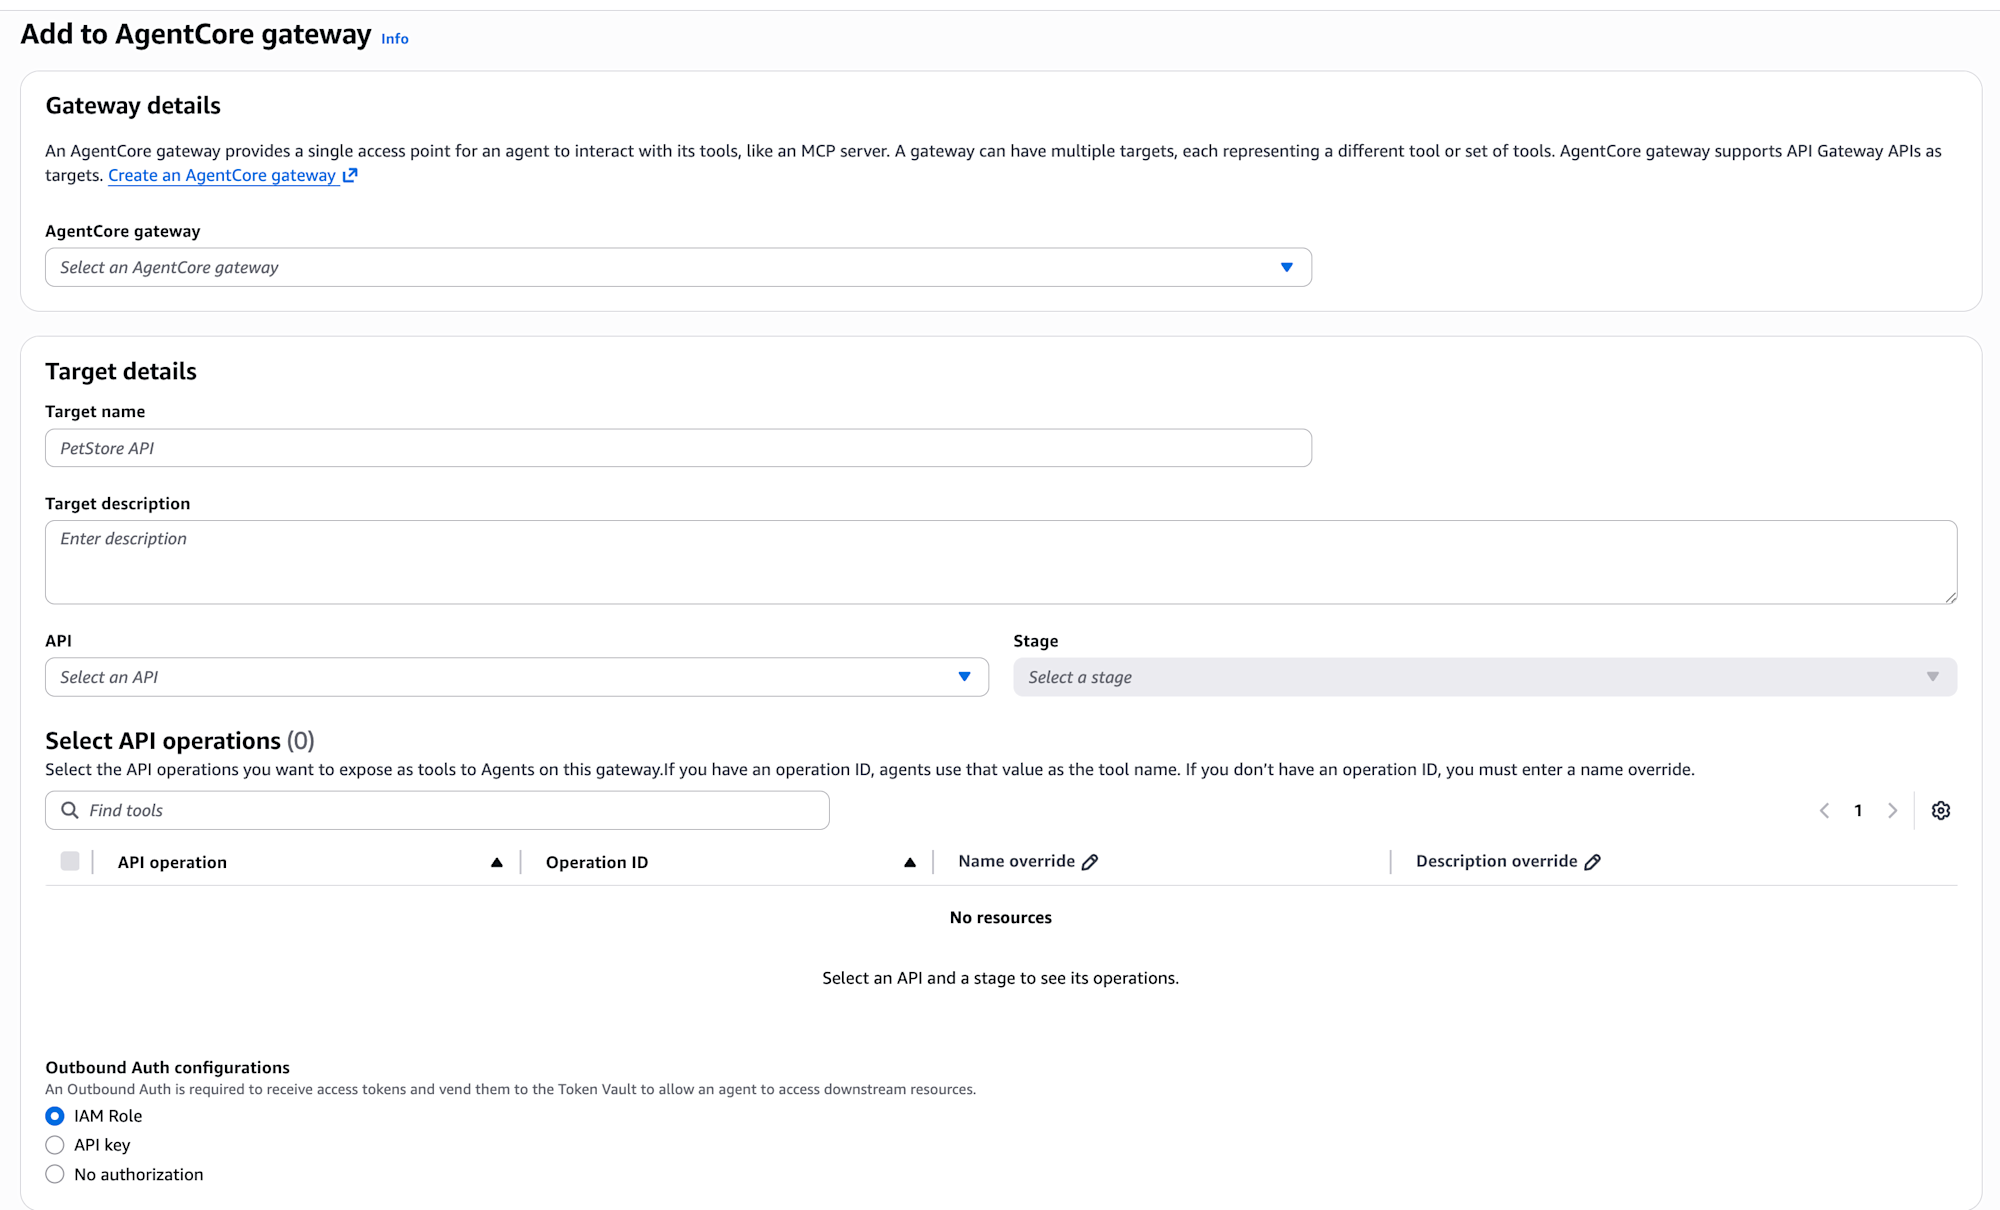Click the Description override pencil icon
This screenshot has height=1210, width=2000.
[1592, 862]
